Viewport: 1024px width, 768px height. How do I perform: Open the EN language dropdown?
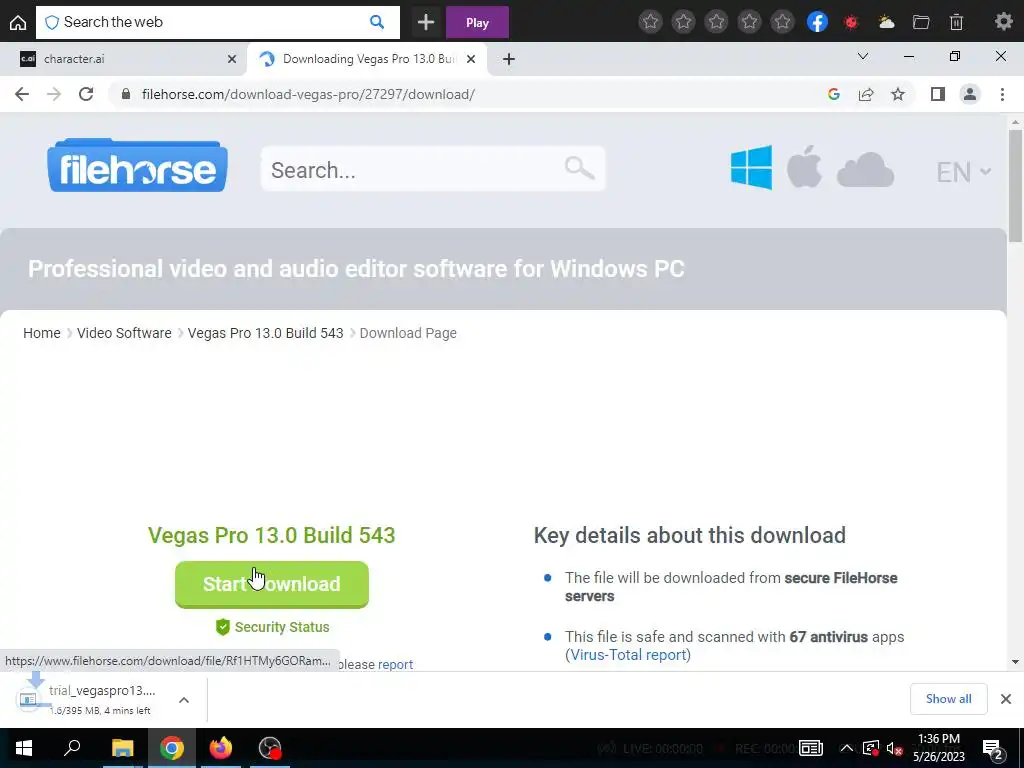963,172
